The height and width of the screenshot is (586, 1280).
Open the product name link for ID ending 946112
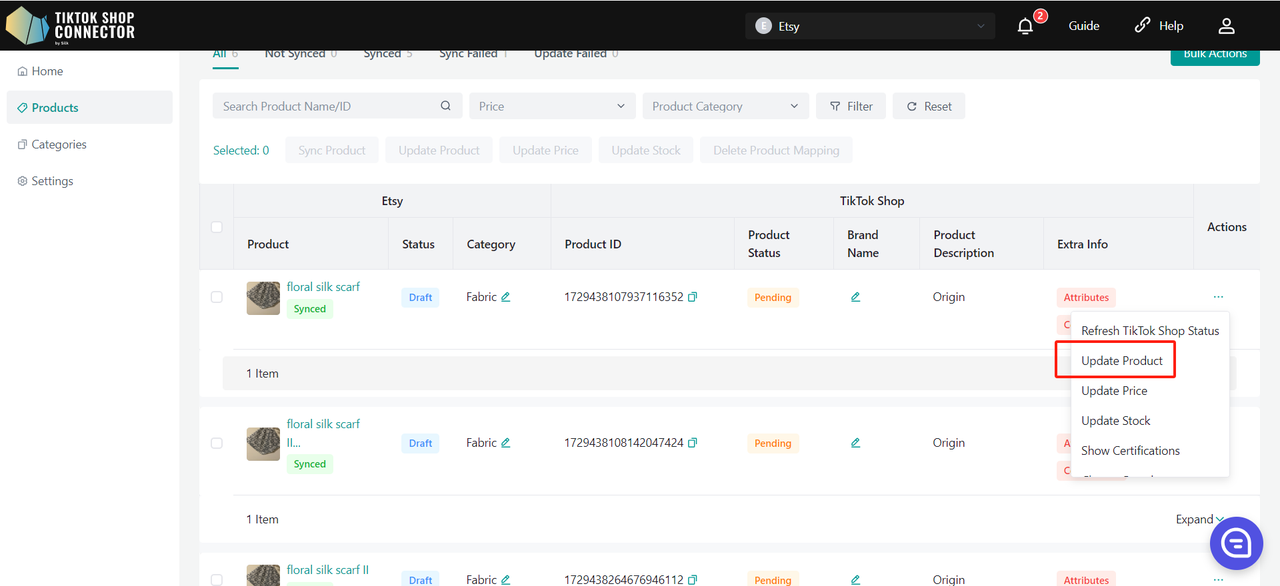click(328, 570)
